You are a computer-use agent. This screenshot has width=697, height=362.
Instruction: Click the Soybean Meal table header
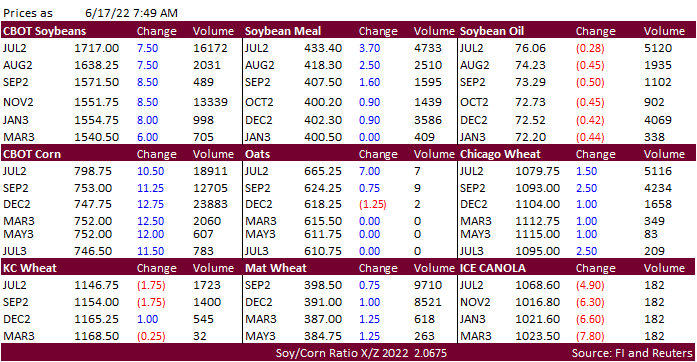tap(283, 31)
